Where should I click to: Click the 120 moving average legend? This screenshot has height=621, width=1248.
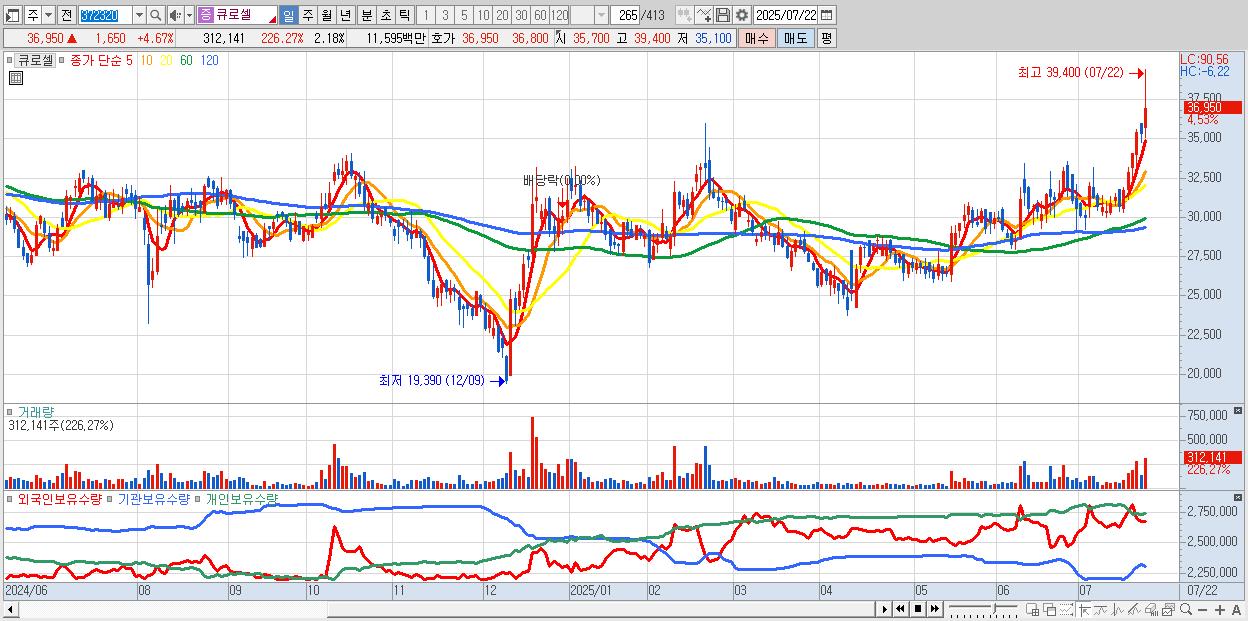209,60
